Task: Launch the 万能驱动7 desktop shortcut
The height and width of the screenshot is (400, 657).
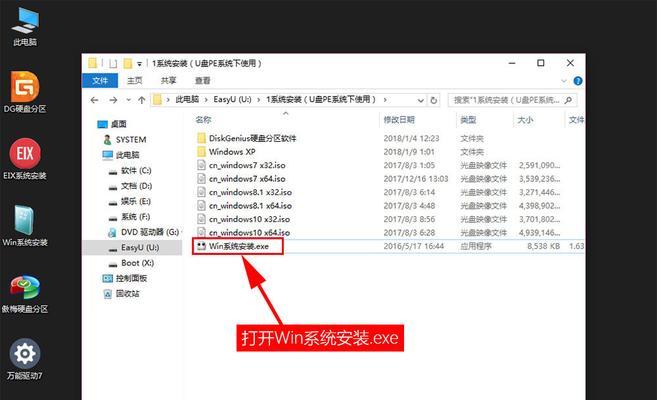Action: [25, 359]
